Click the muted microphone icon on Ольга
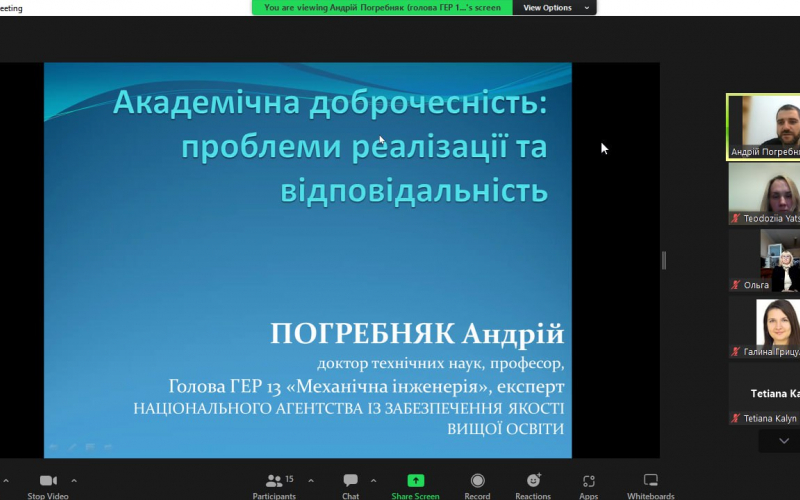This screenshot has height=500, width=800. (x=735, y=285)
